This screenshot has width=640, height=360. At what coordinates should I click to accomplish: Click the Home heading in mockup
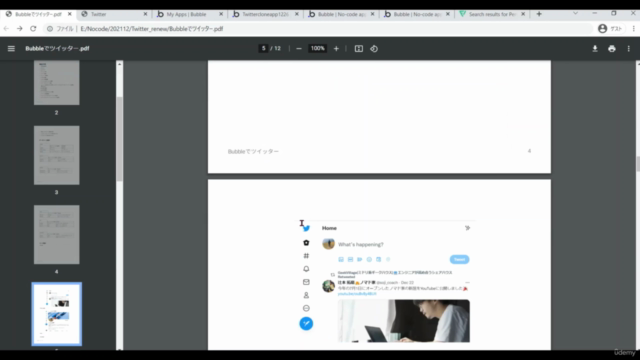(329, 228)
